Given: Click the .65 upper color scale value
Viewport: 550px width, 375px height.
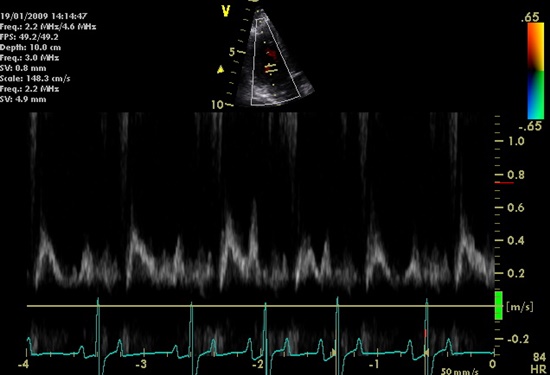Looking at the screenshot, I should 530,17.
